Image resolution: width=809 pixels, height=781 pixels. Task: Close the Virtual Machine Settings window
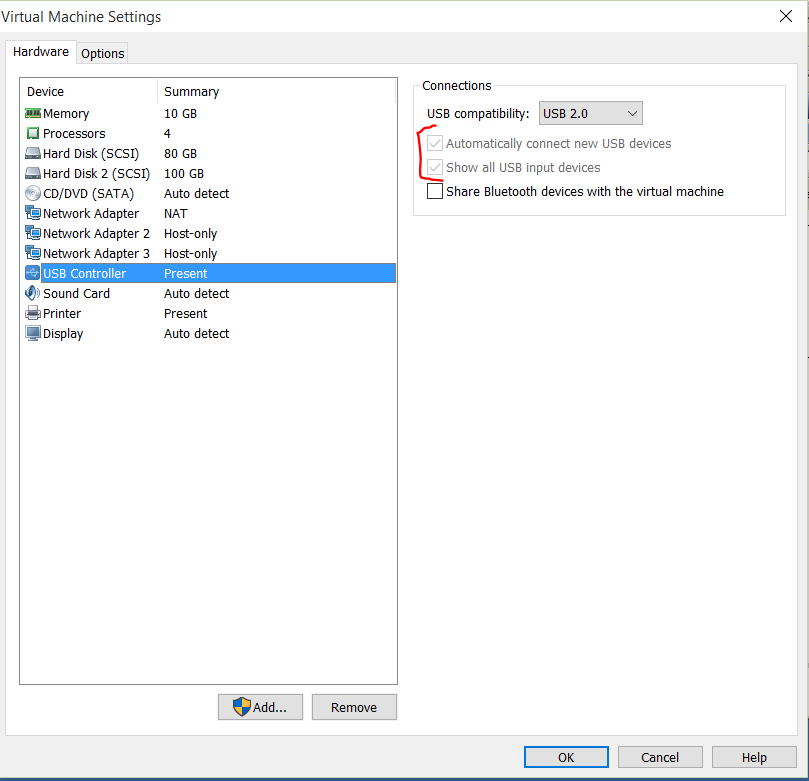point(786,17)
